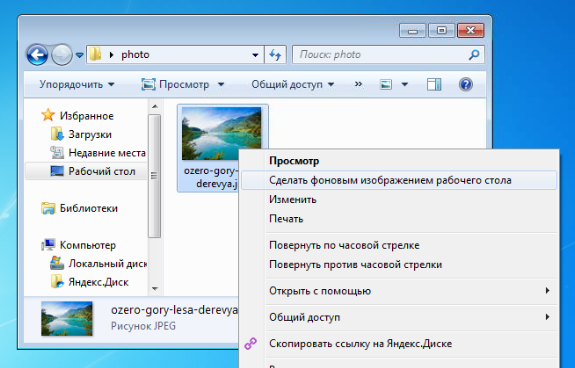Open Загрузки folder in sidebar
575x368 pixels.
click(90, 135)
